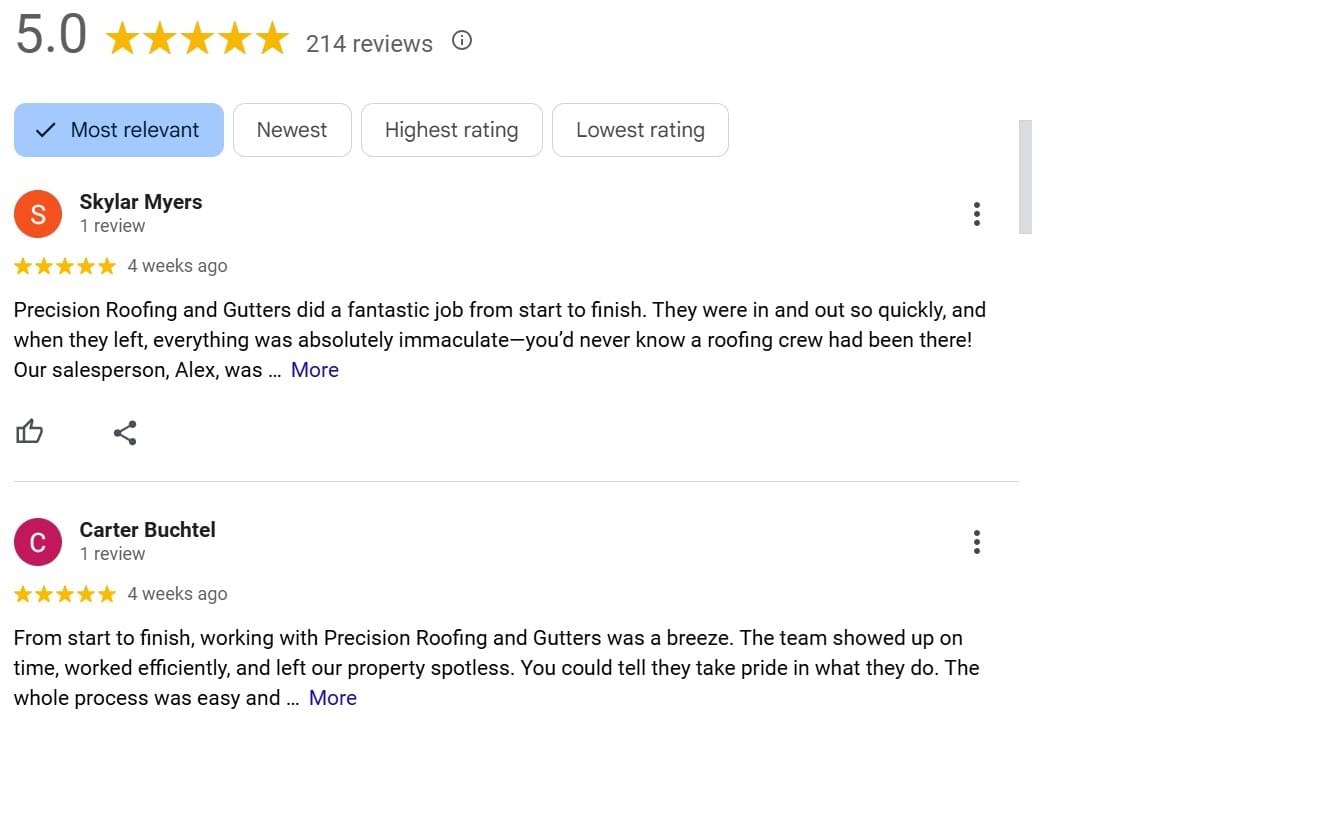1344x840 pixels.
Task: Click the info icon beside 214 reviews
Action: (461, 41)
